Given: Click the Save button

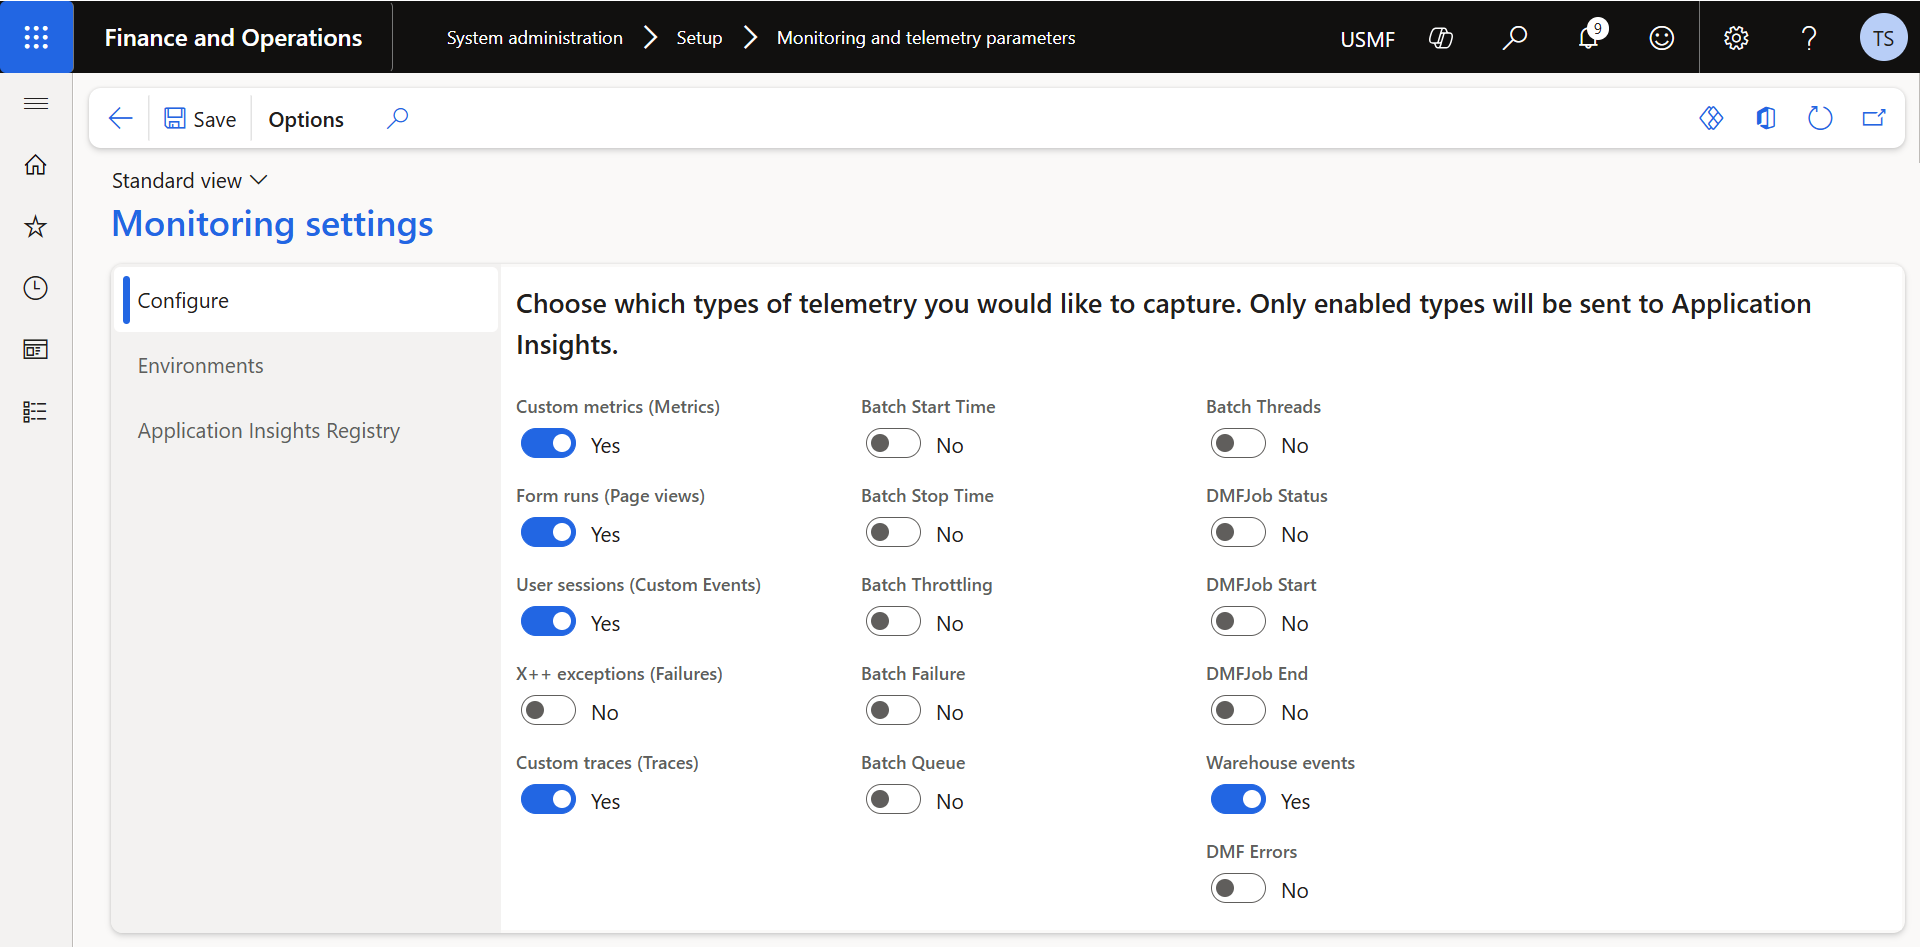Looking at the screenshot, I should coord(200,119).
